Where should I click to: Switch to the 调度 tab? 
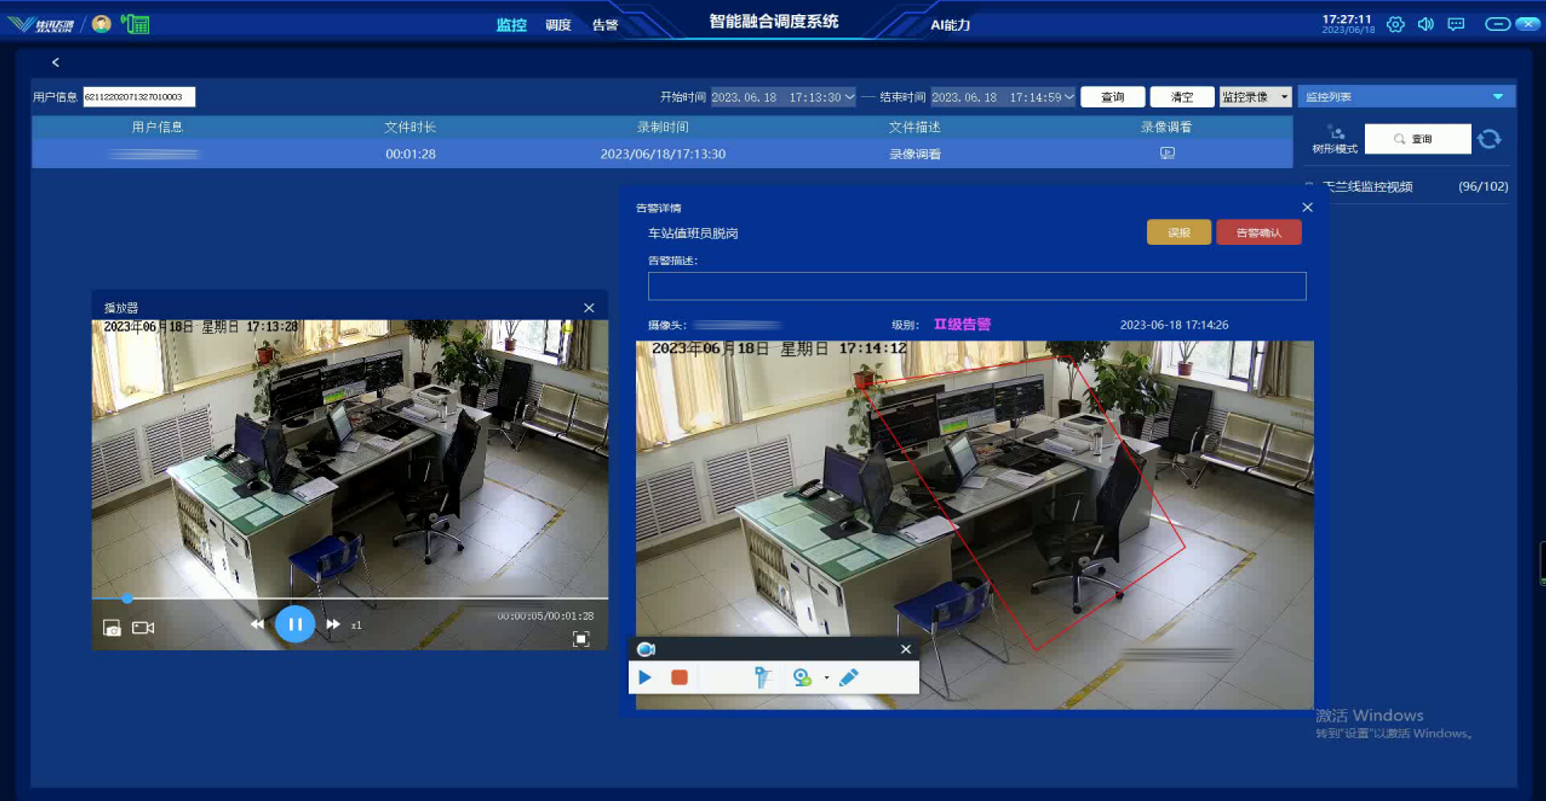pos(558,25)
